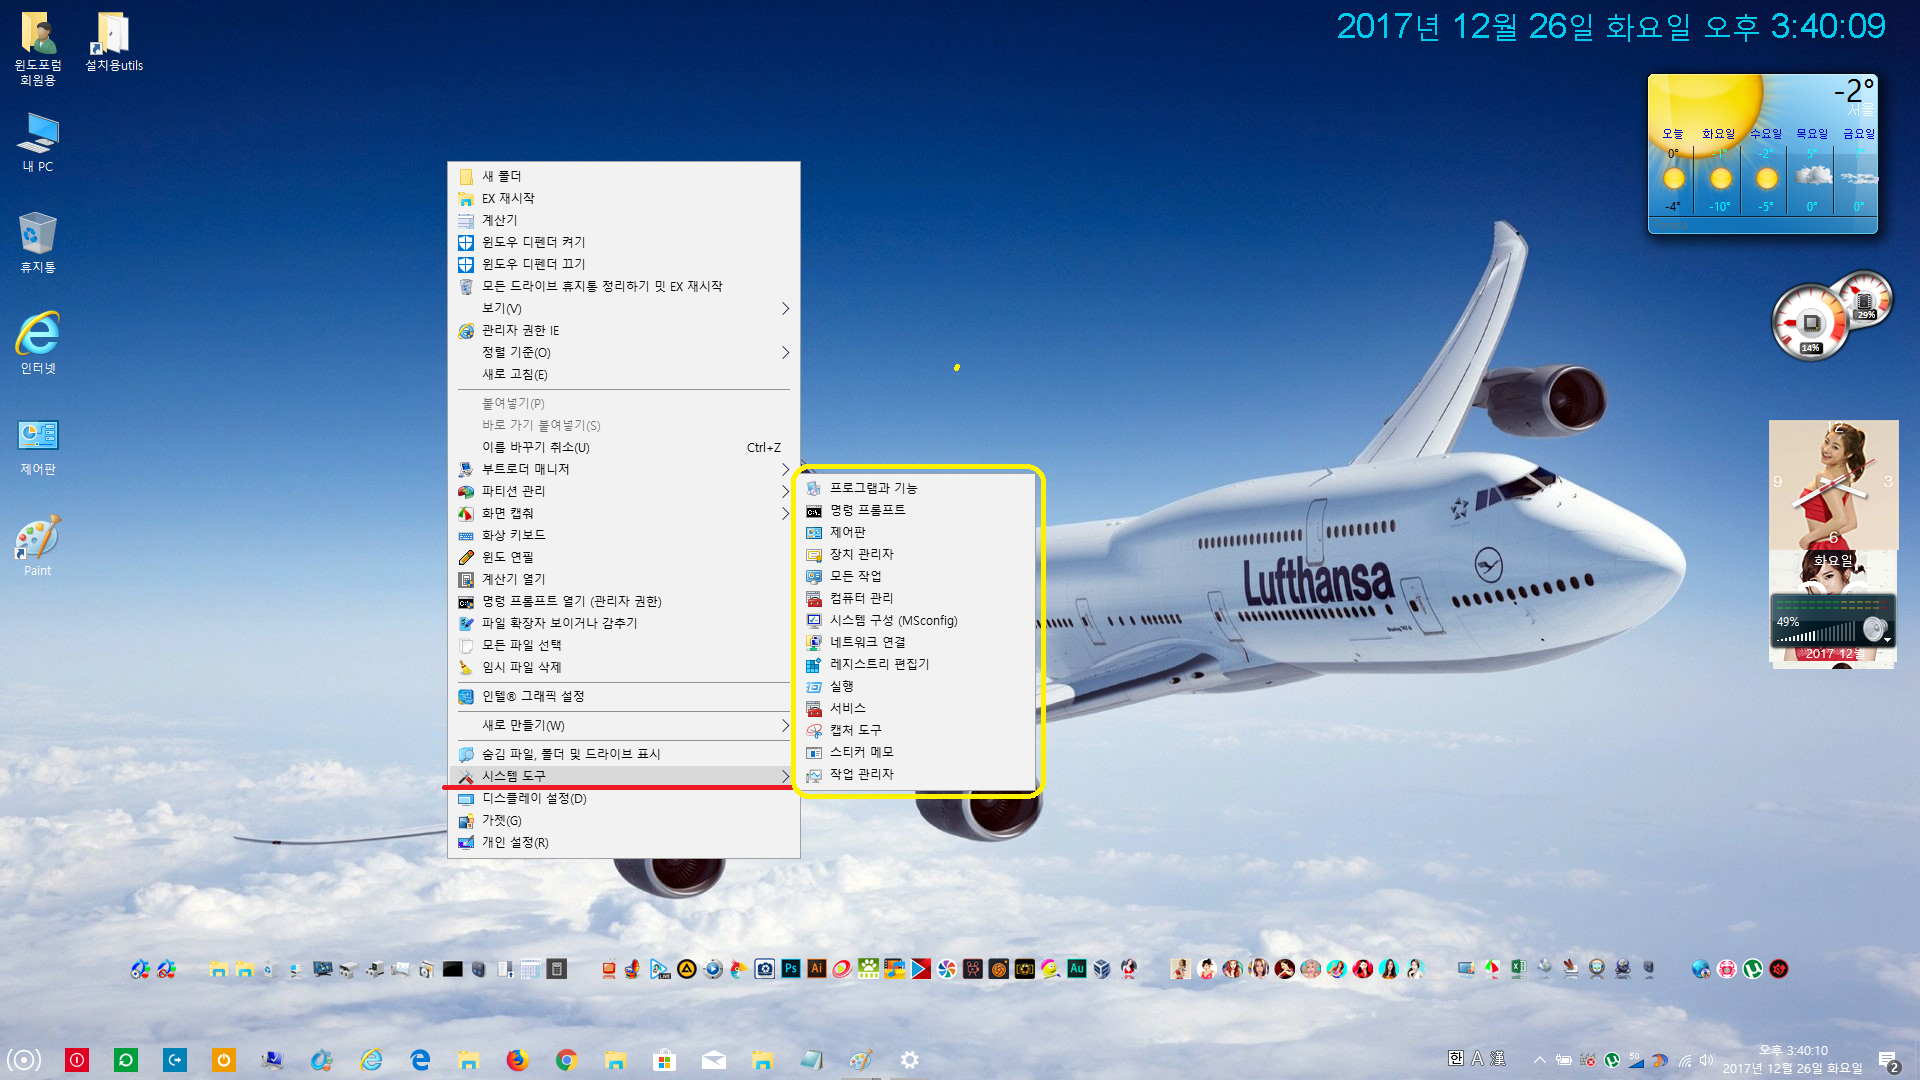Open the Microsoft Store taskbar icon

(x=664, y=1060)
